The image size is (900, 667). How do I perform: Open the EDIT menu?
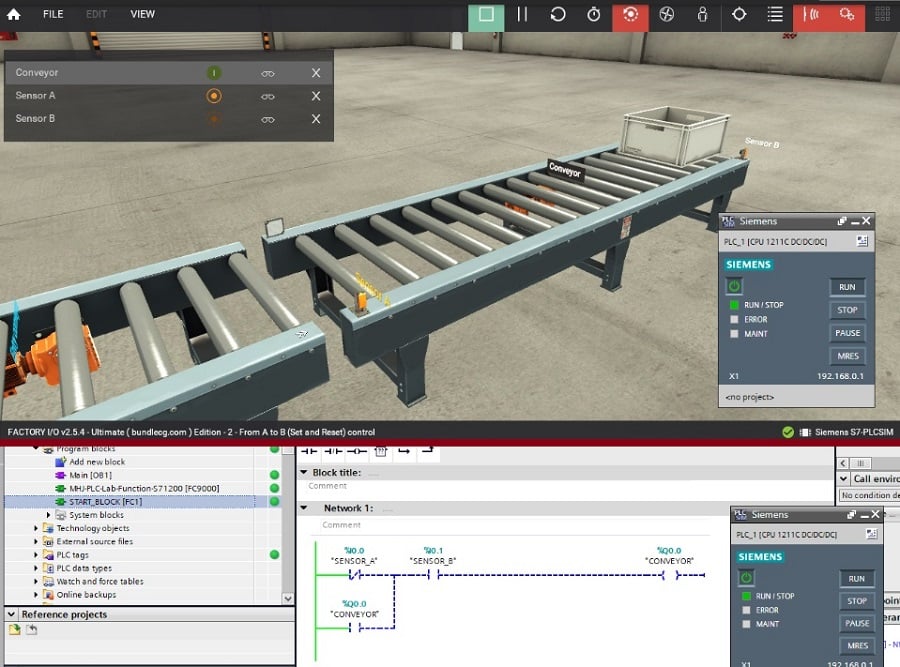[96, 14]
